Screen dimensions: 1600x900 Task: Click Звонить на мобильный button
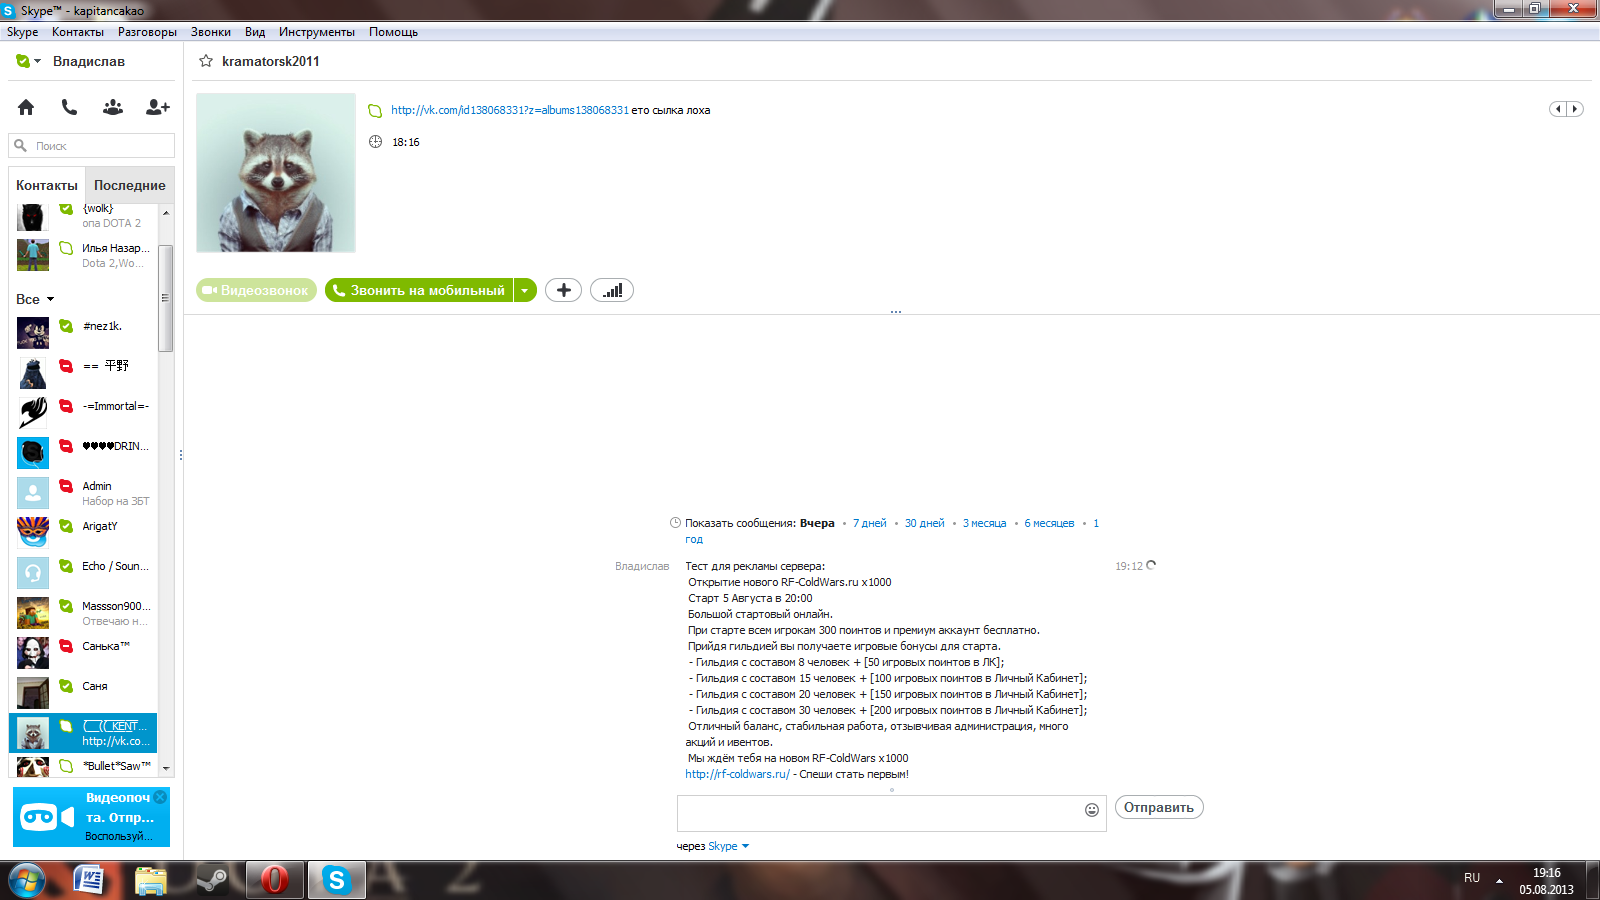(x=419, y=290)
